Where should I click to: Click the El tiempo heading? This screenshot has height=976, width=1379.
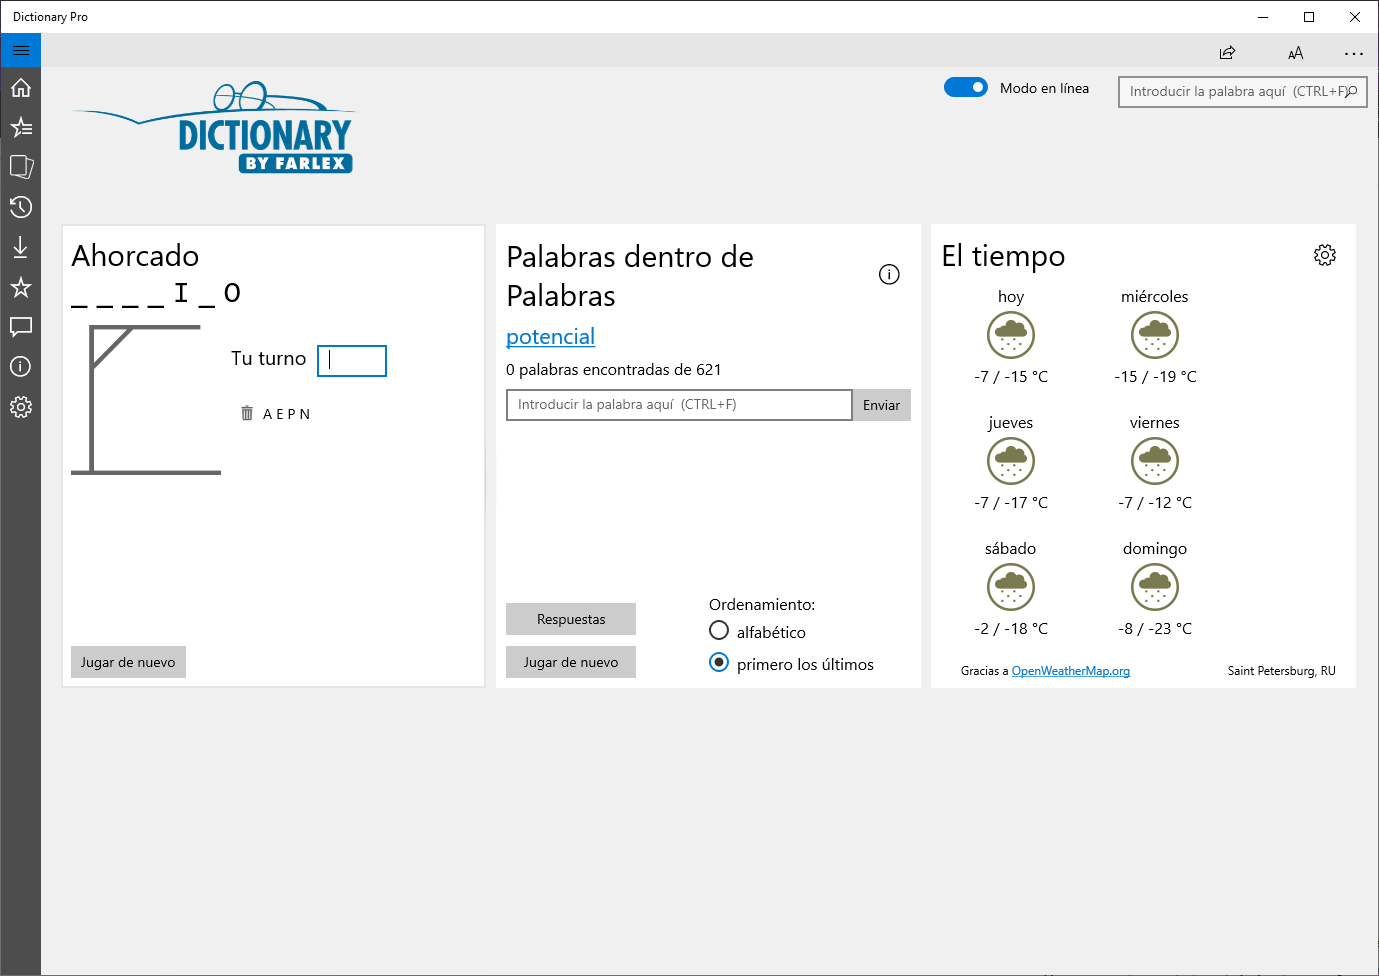pos(1003,257)
